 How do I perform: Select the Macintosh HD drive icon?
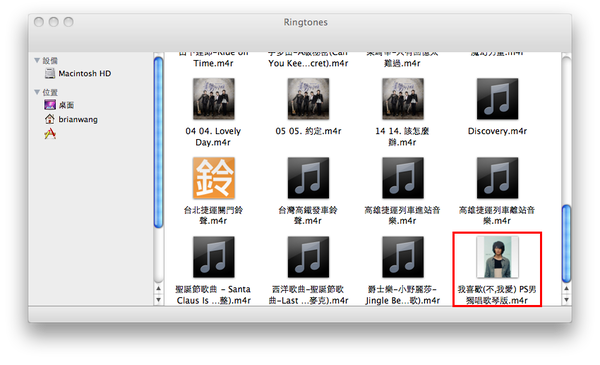pos(50,73)
